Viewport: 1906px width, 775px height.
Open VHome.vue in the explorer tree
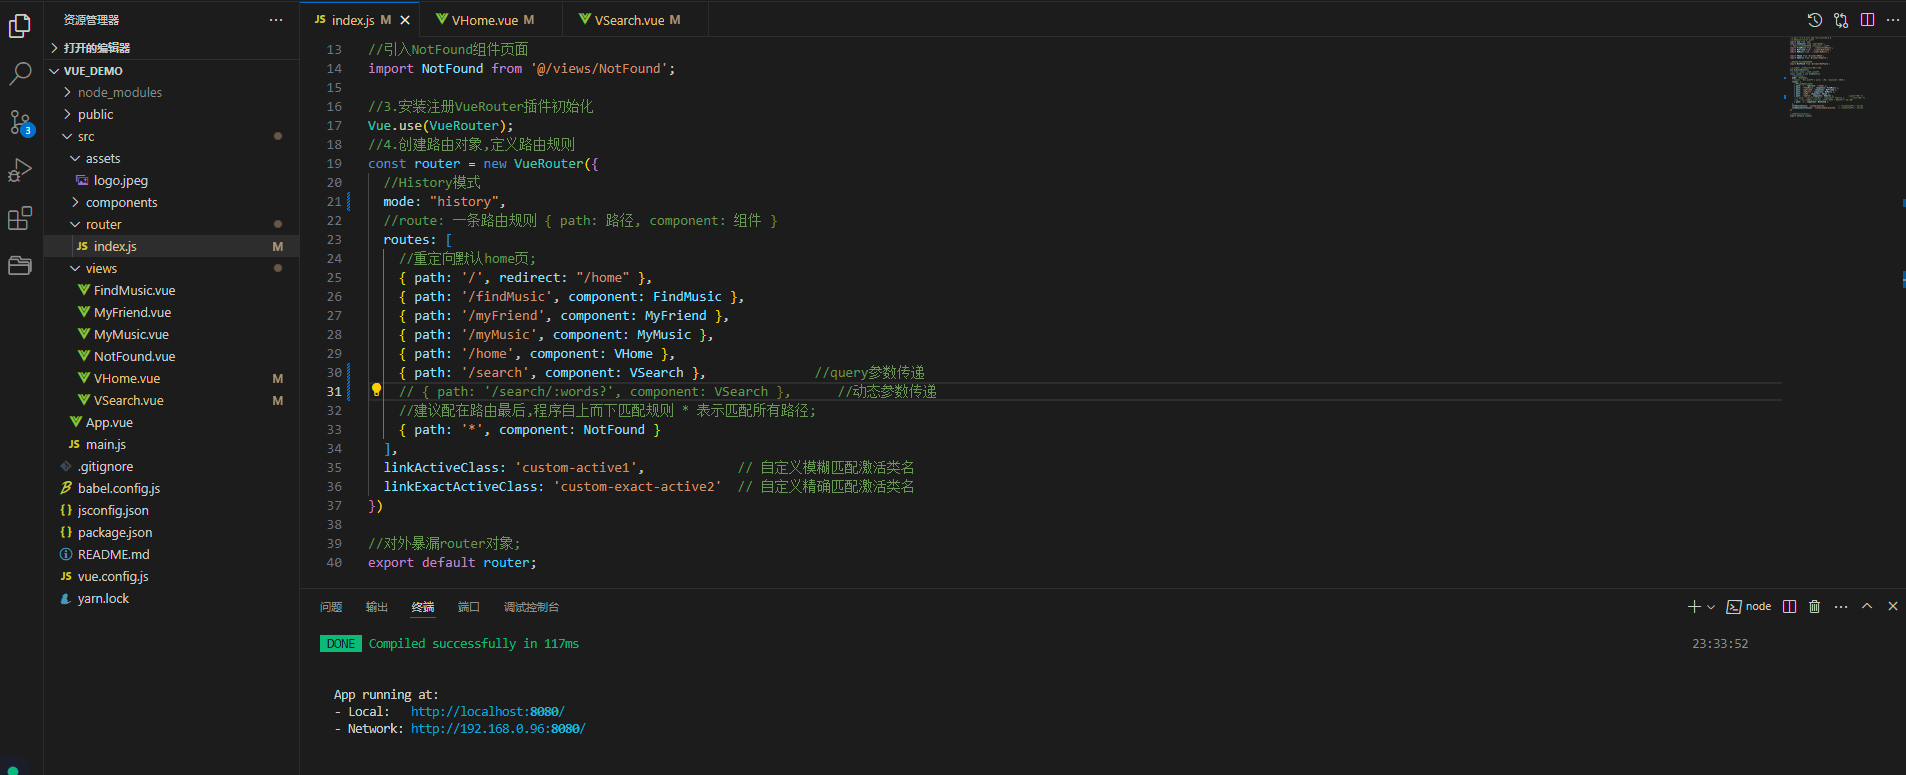coord(172,378)
